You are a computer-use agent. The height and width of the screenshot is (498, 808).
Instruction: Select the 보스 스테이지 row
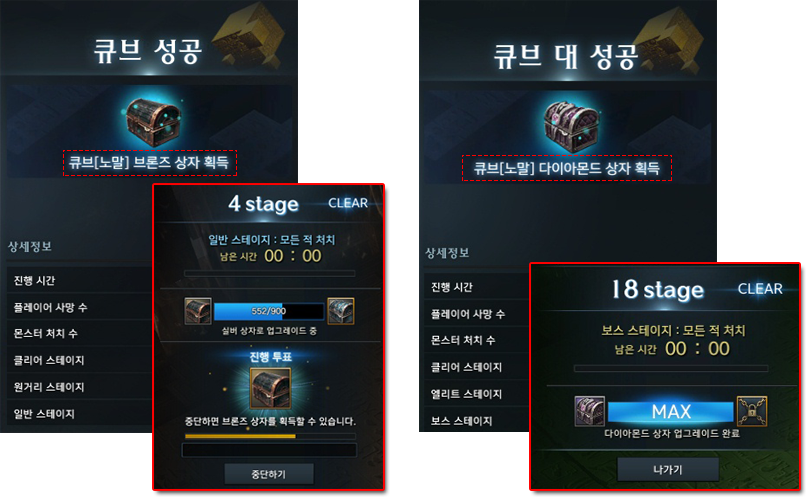click(x=477, y=420)
